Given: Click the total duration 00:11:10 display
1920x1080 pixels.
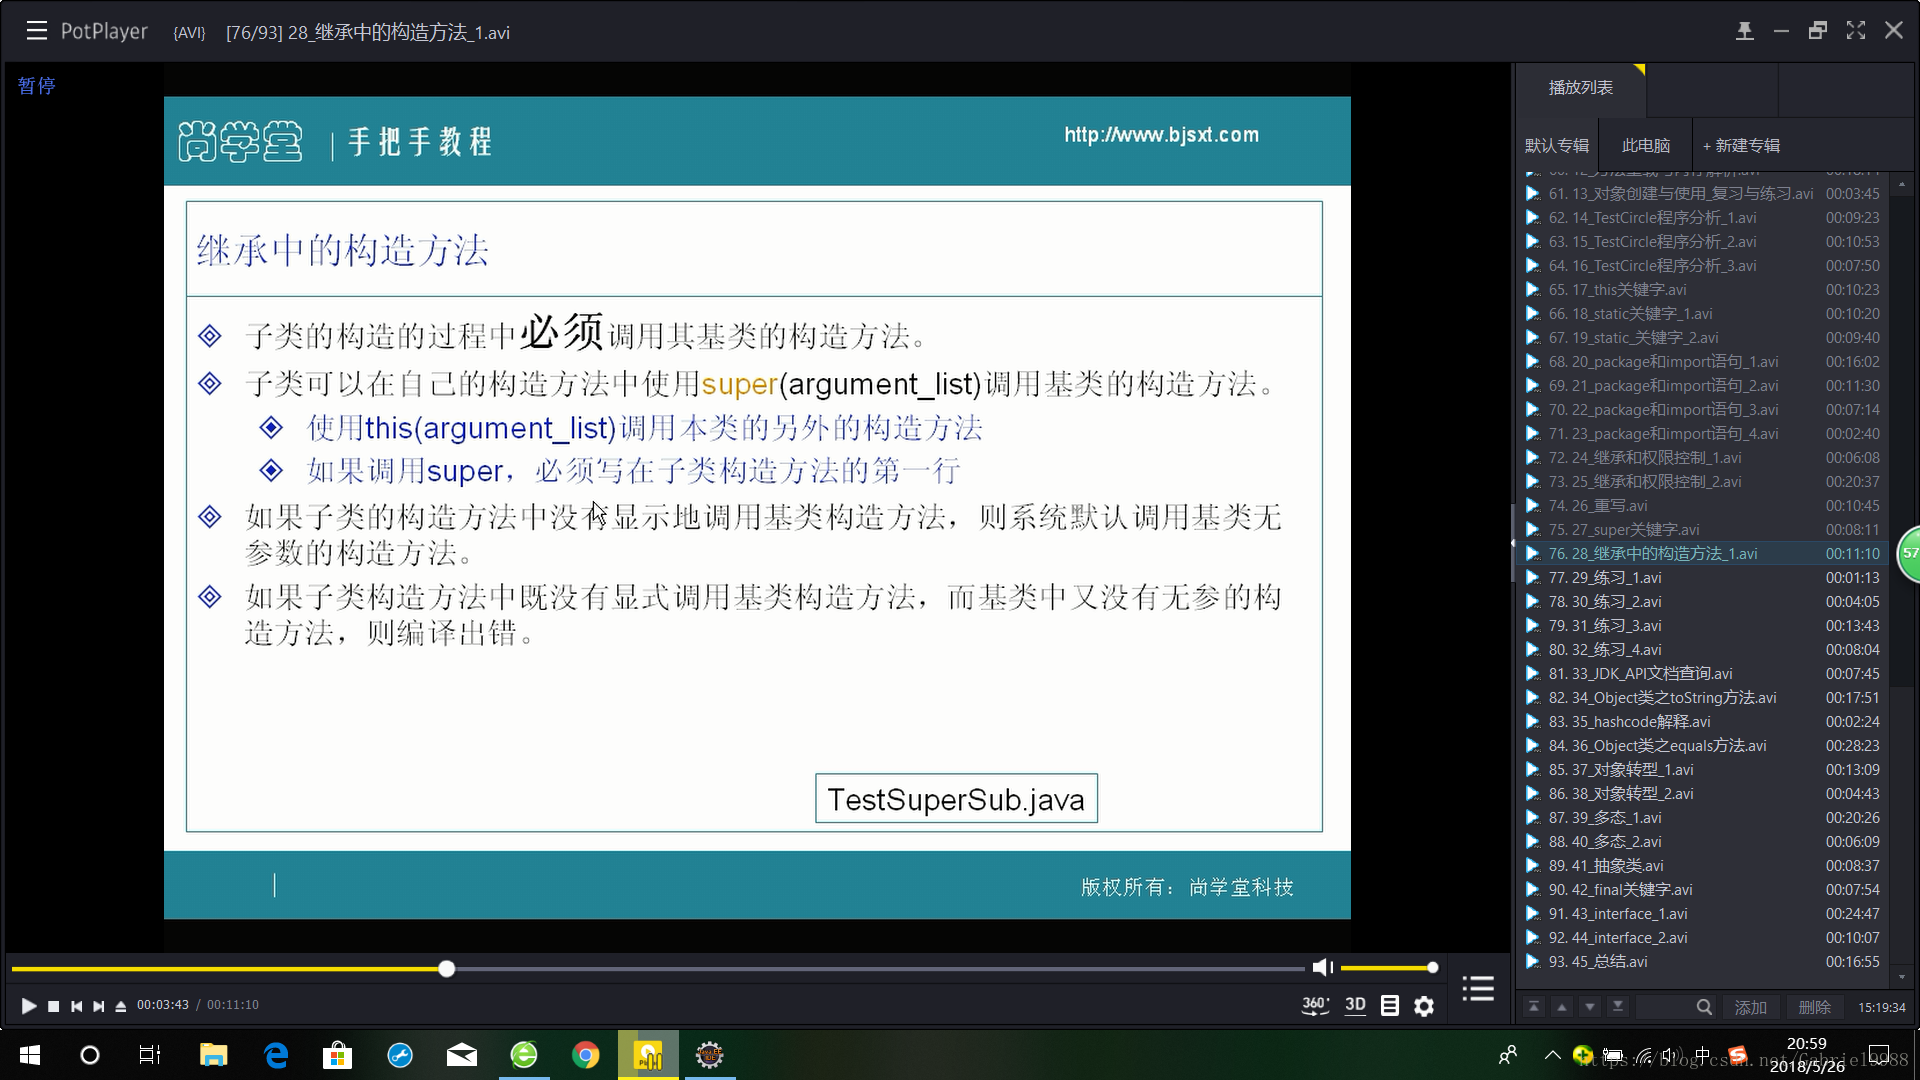Looking at the screenshot, I should coord(233,1006).
